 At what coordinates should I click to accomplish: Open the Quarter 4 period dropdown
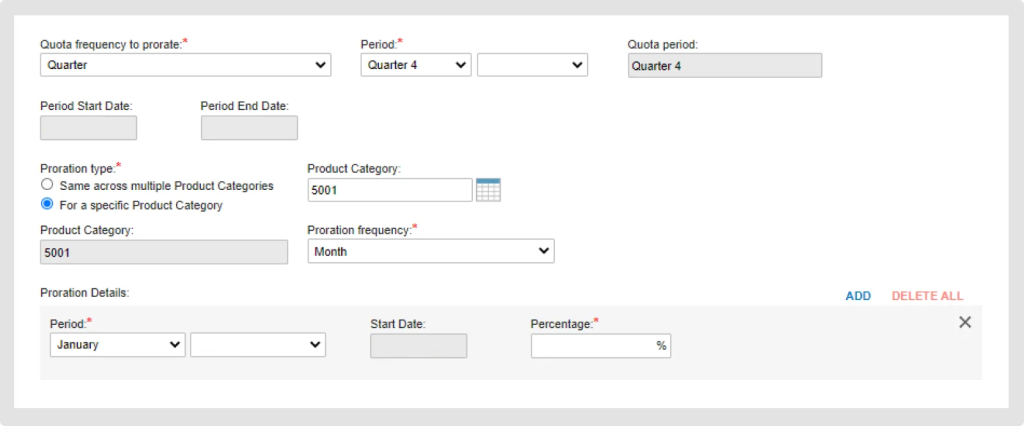(415, 65)
